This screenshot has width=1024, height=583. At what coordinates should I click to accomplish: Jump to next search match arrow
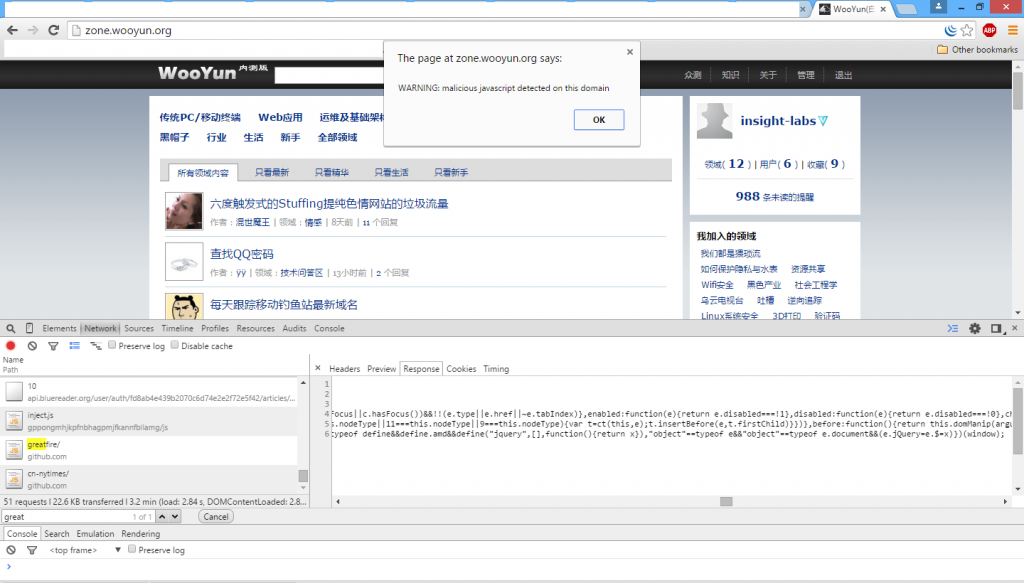tap(175, 517)
